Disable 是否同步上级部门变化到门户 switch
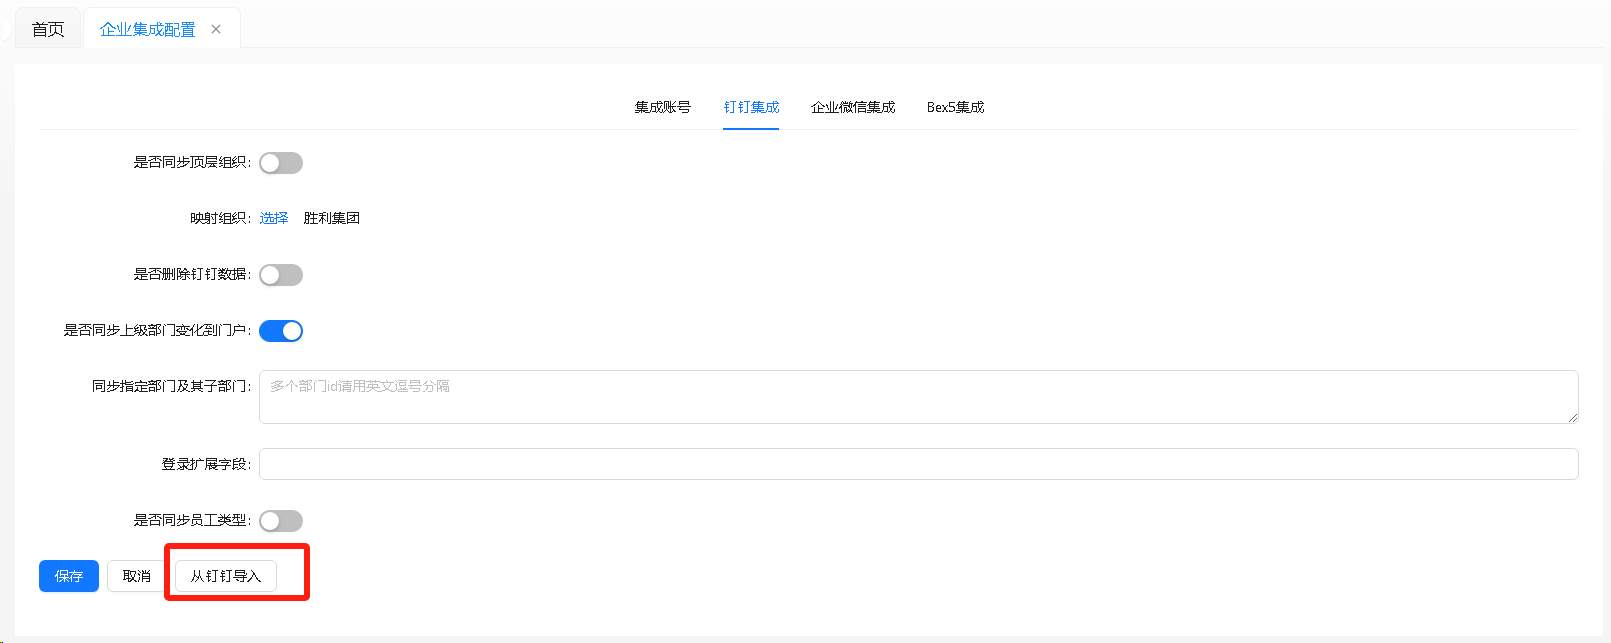 tap(281, 331)
